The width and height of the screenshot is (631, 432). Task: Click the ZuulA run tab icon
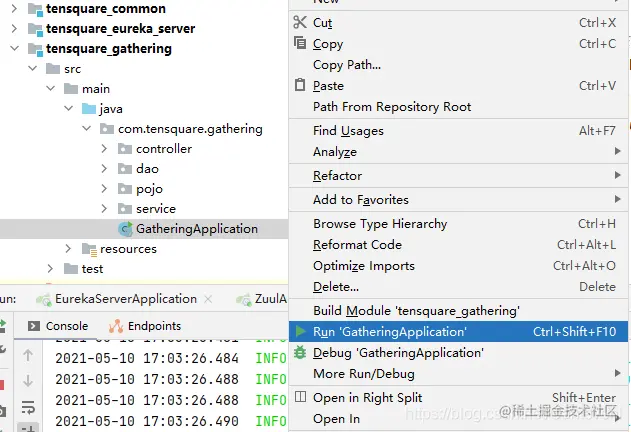[x=243, y=299]
